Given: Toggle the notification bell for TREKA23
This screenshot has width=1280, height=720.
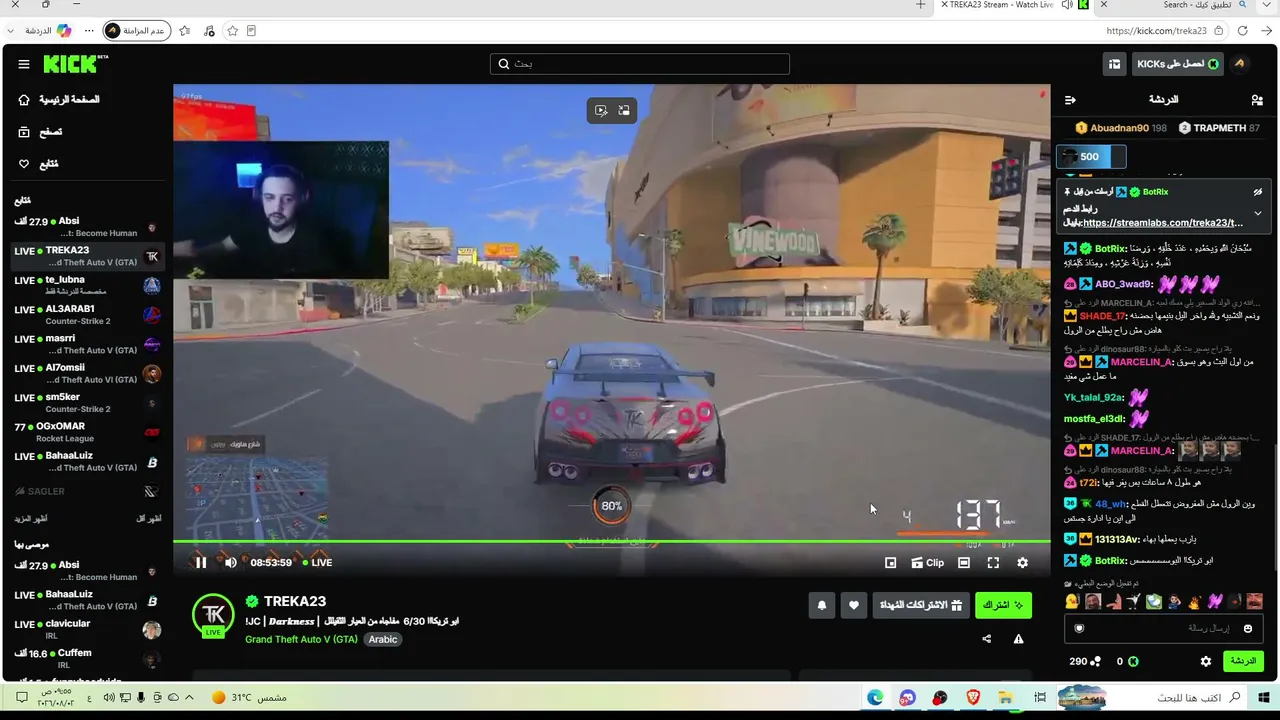Looking at the screenshot, I should pyautogui.click(x=822, y=605).
